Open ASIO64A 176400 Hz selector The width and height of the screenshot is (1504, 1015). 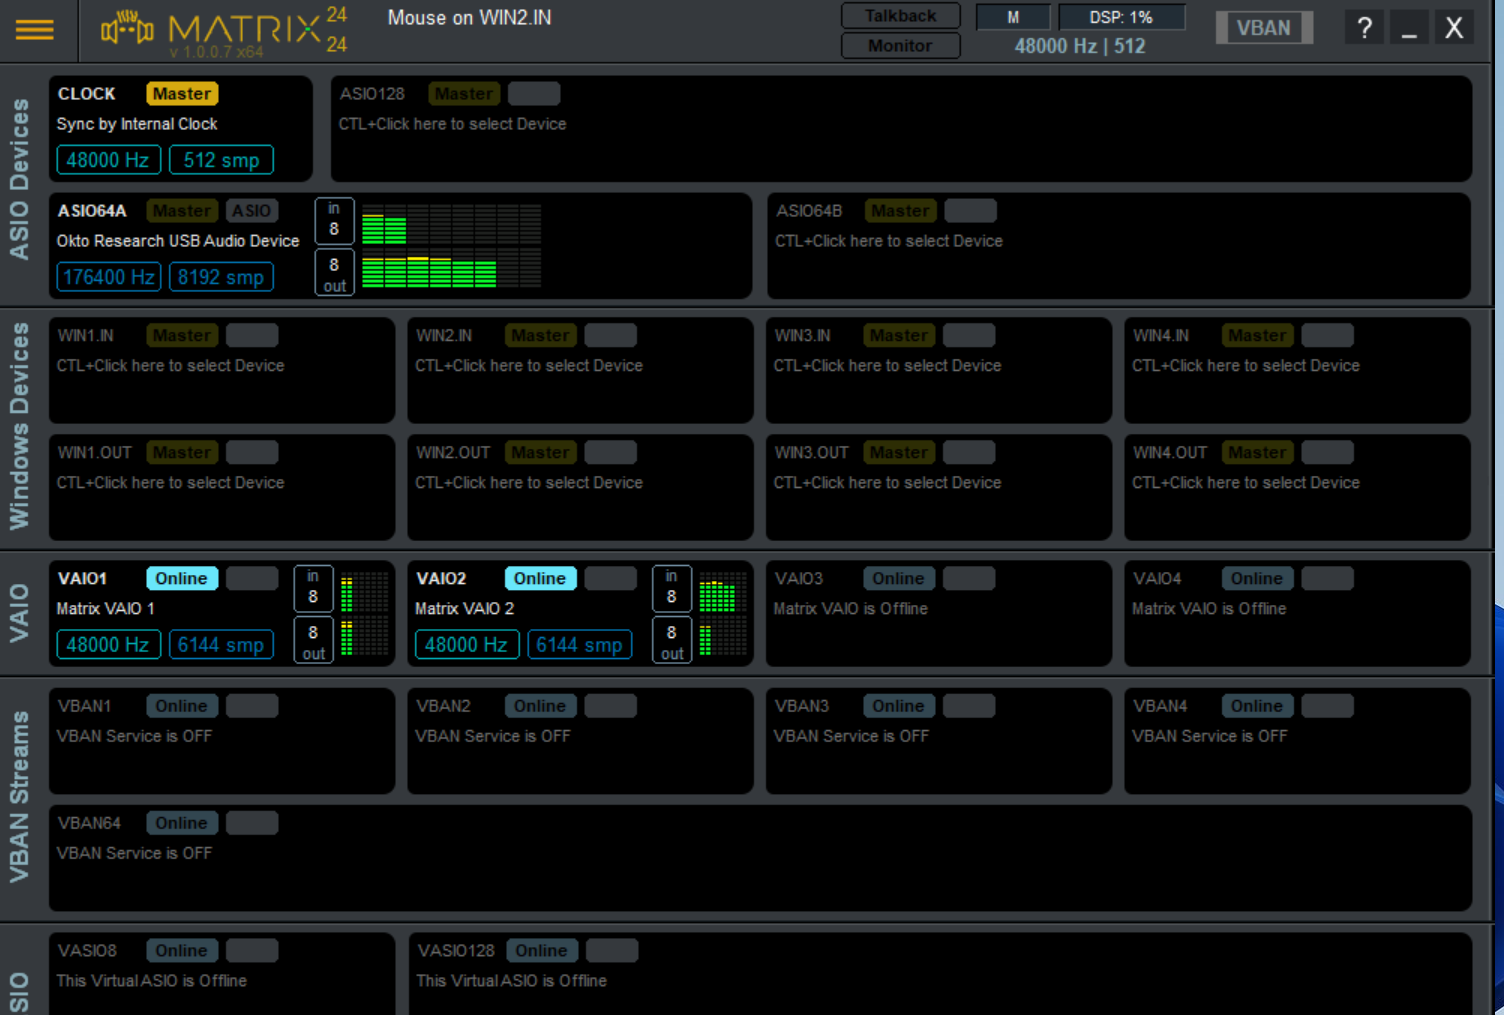(108, 277)
